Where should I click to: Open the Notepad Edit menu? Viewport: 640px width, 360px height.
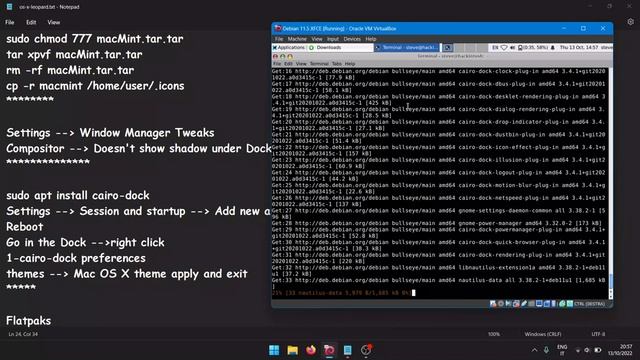[31, 22]
